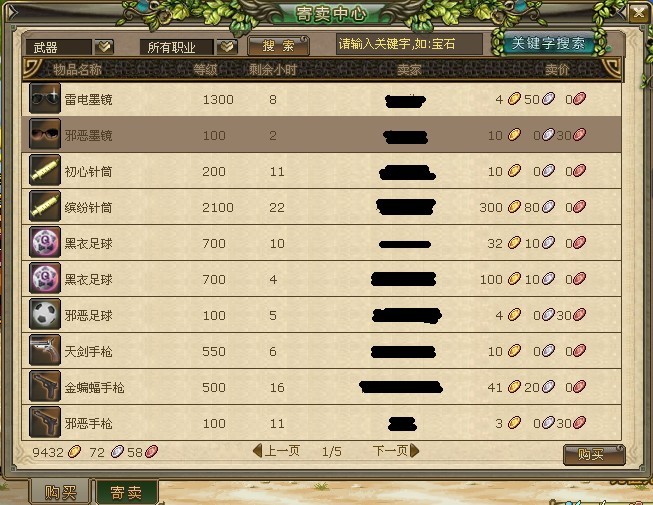Click the keyword input field 请输入关键字
The image size is (653, 505).
pos(409,44)
